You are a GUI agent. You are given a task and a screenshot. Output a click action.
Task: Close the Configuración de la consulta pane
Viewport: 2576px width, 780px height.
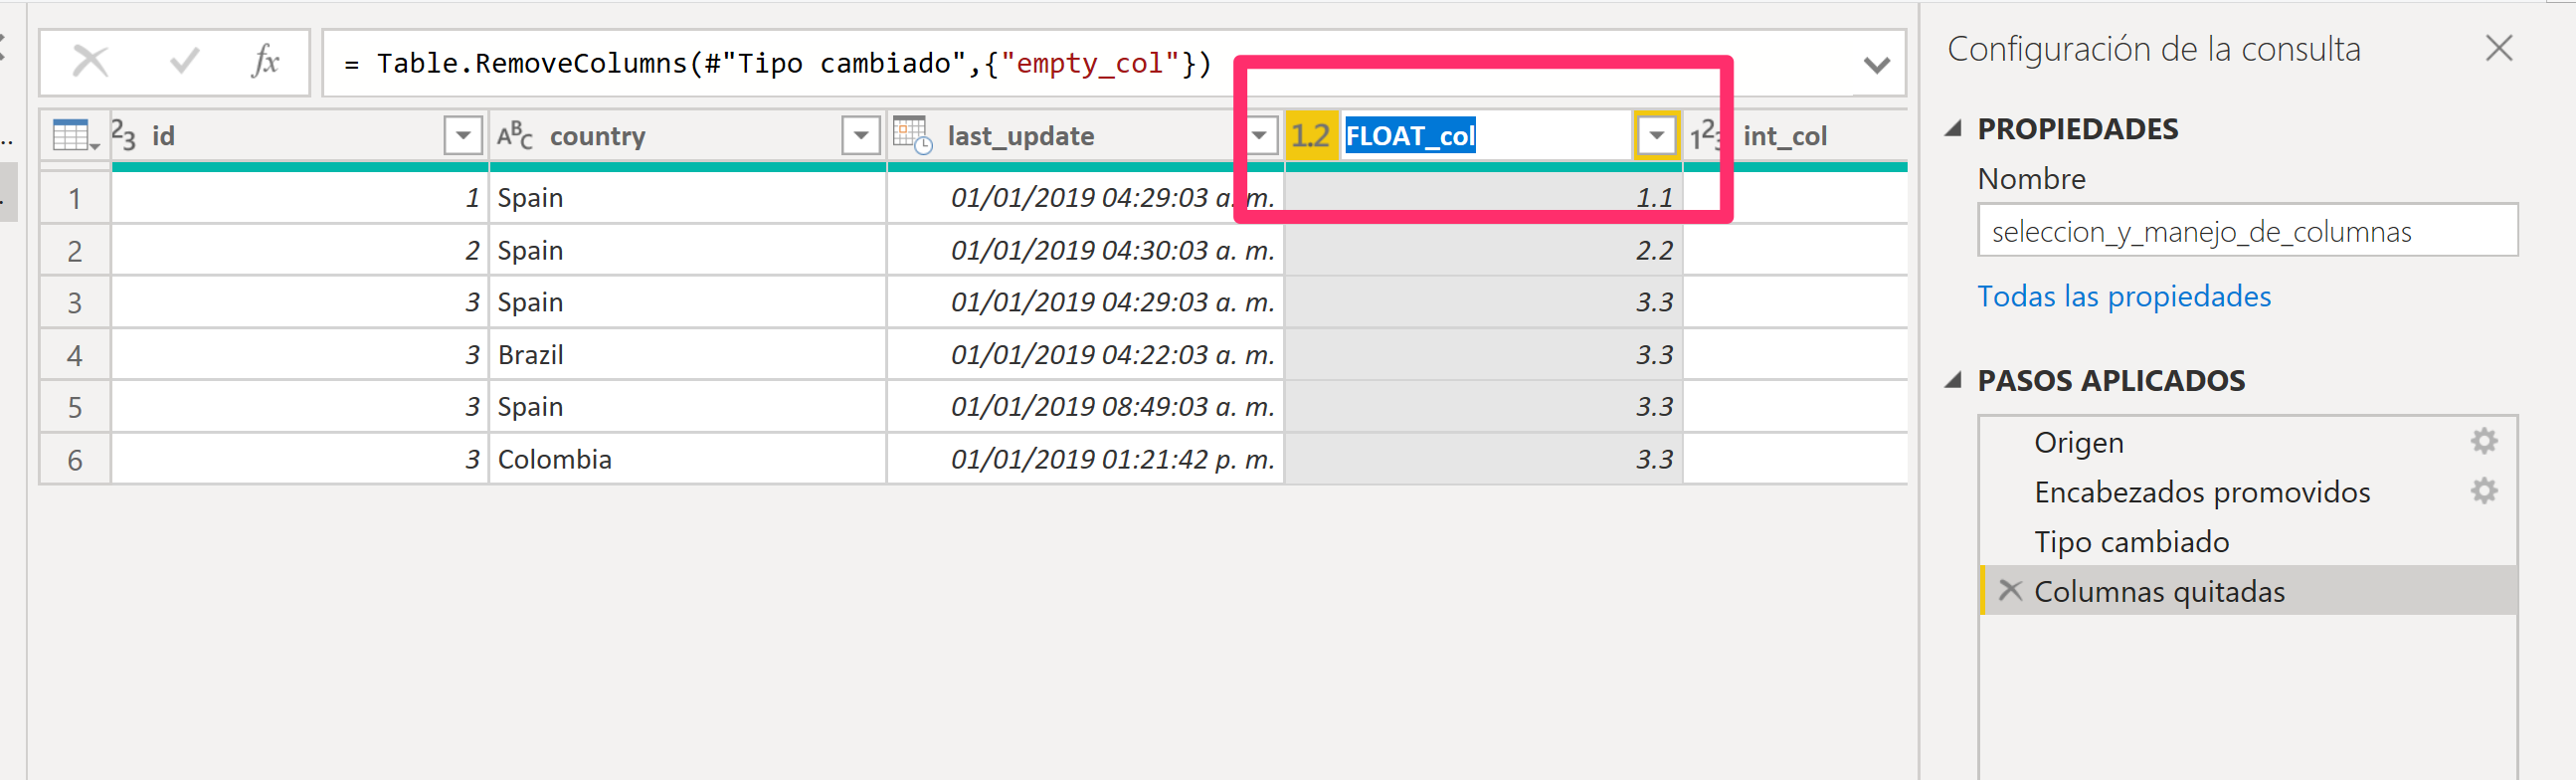click(2499, 48)
